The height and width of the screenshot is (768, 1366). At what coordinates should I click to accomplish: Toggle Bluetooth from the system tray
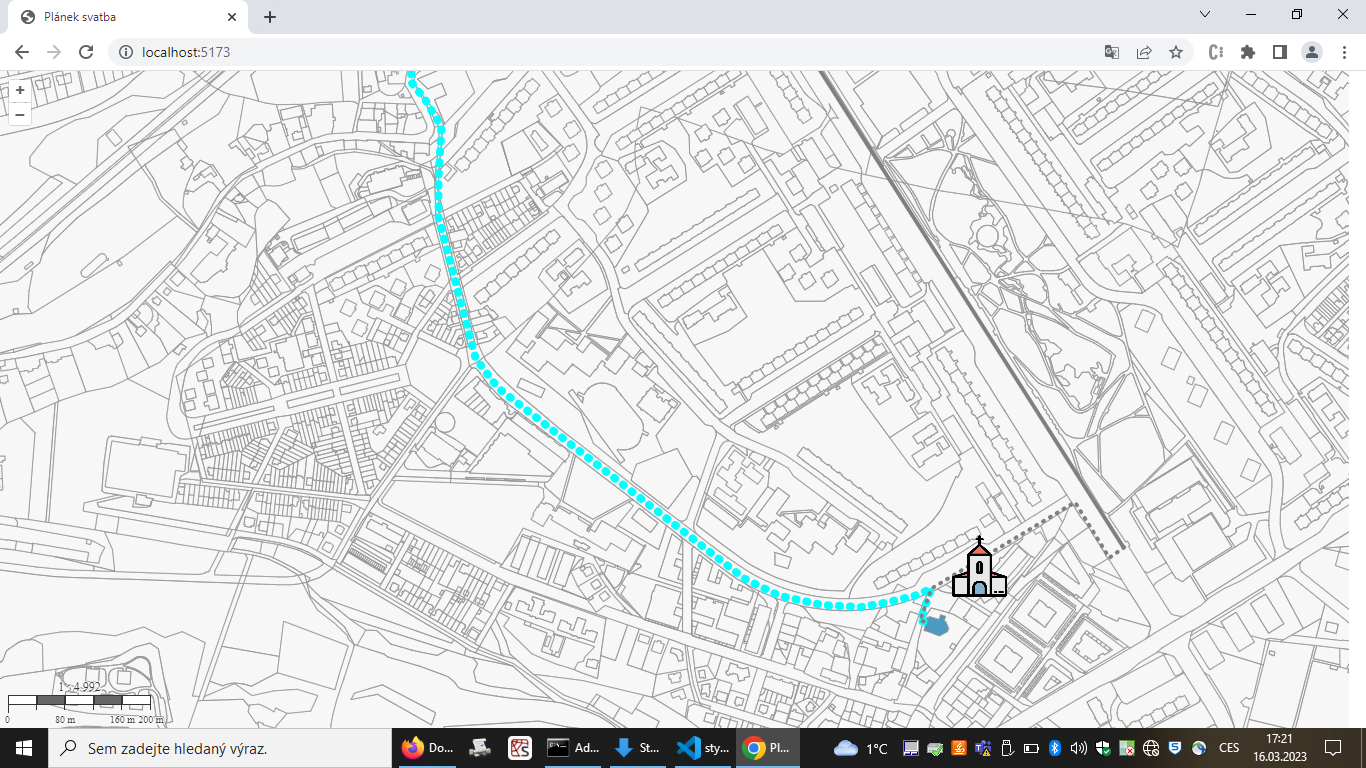[x=1055, y=747]
